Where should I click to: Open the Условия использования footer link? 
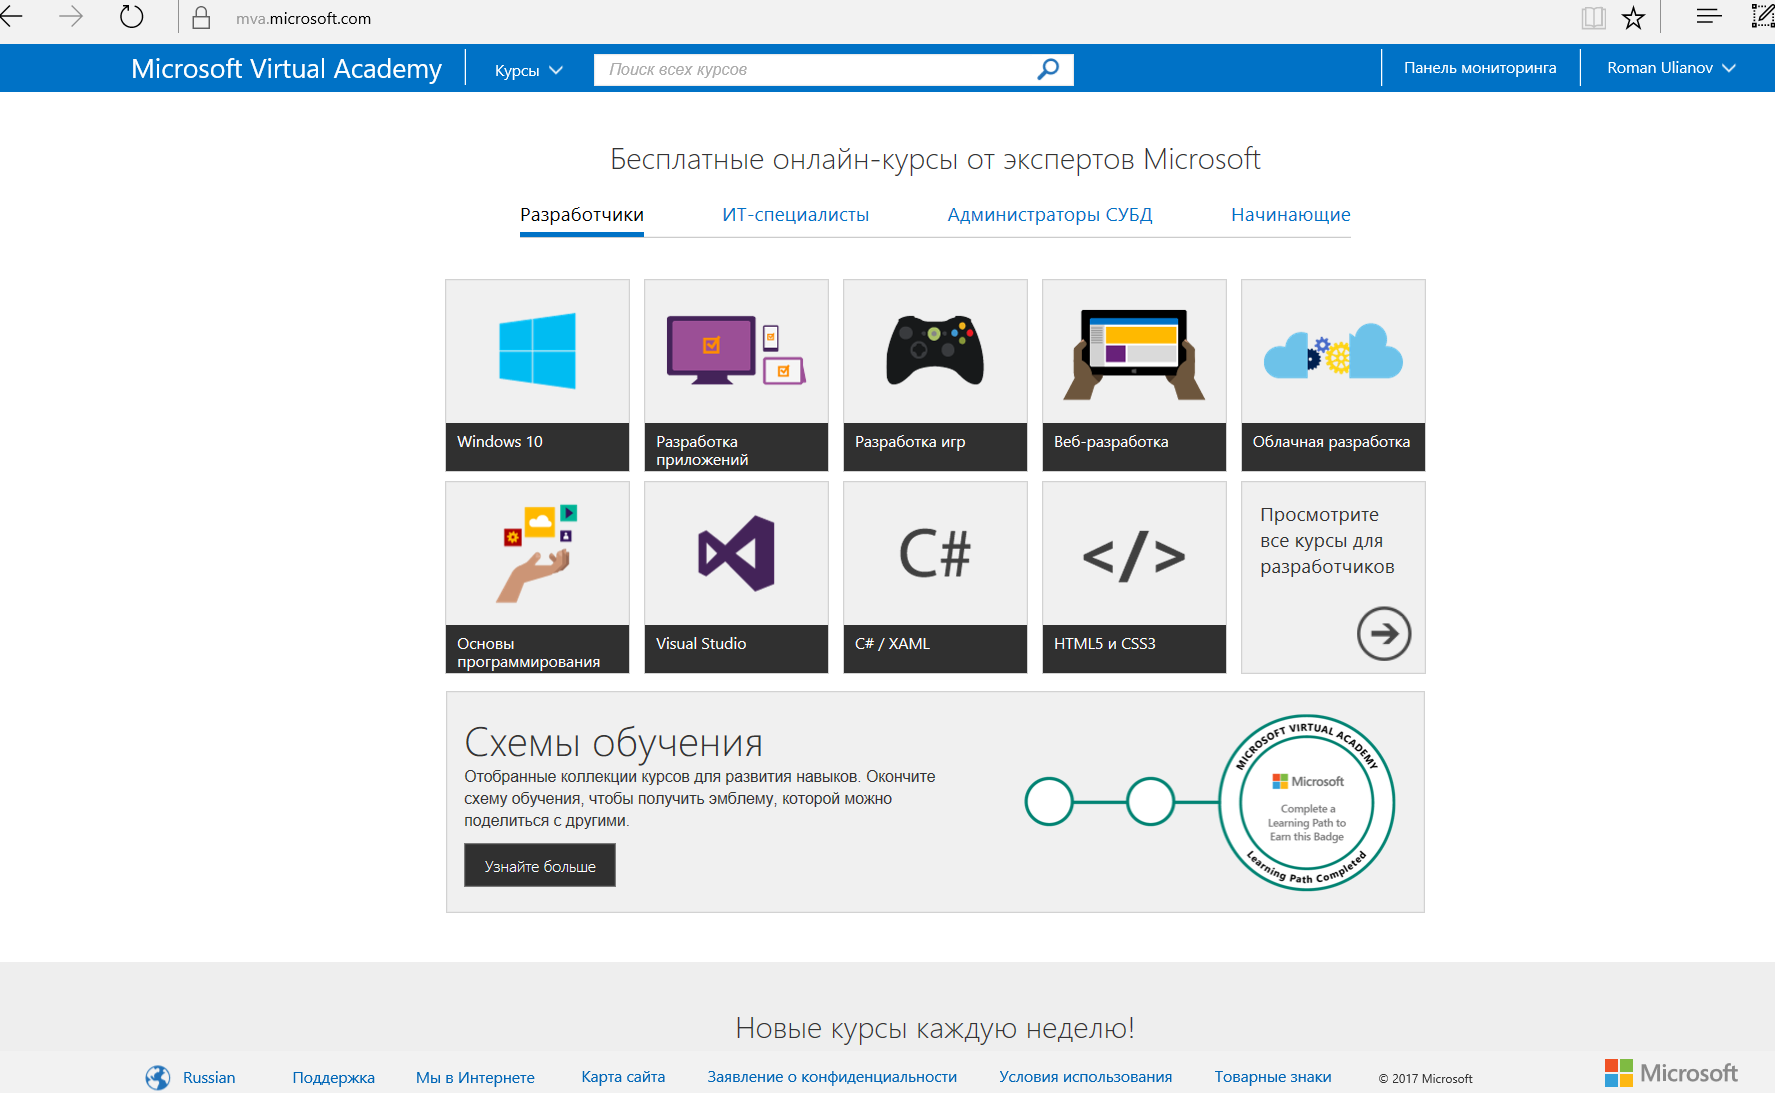(1085, 1077)
